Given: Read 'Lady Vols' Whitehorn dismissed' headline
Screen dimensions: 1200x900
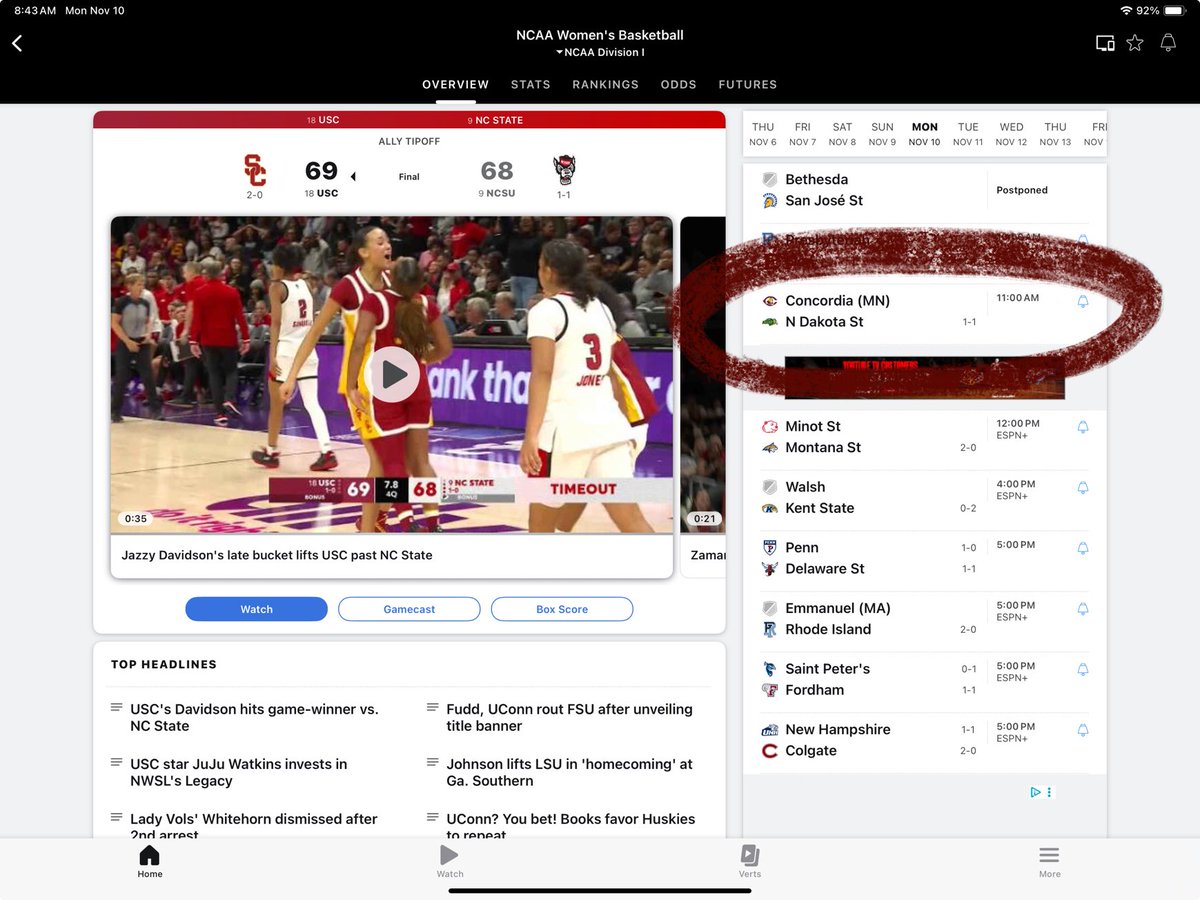Looking at the screenshot, I should 254,826.
